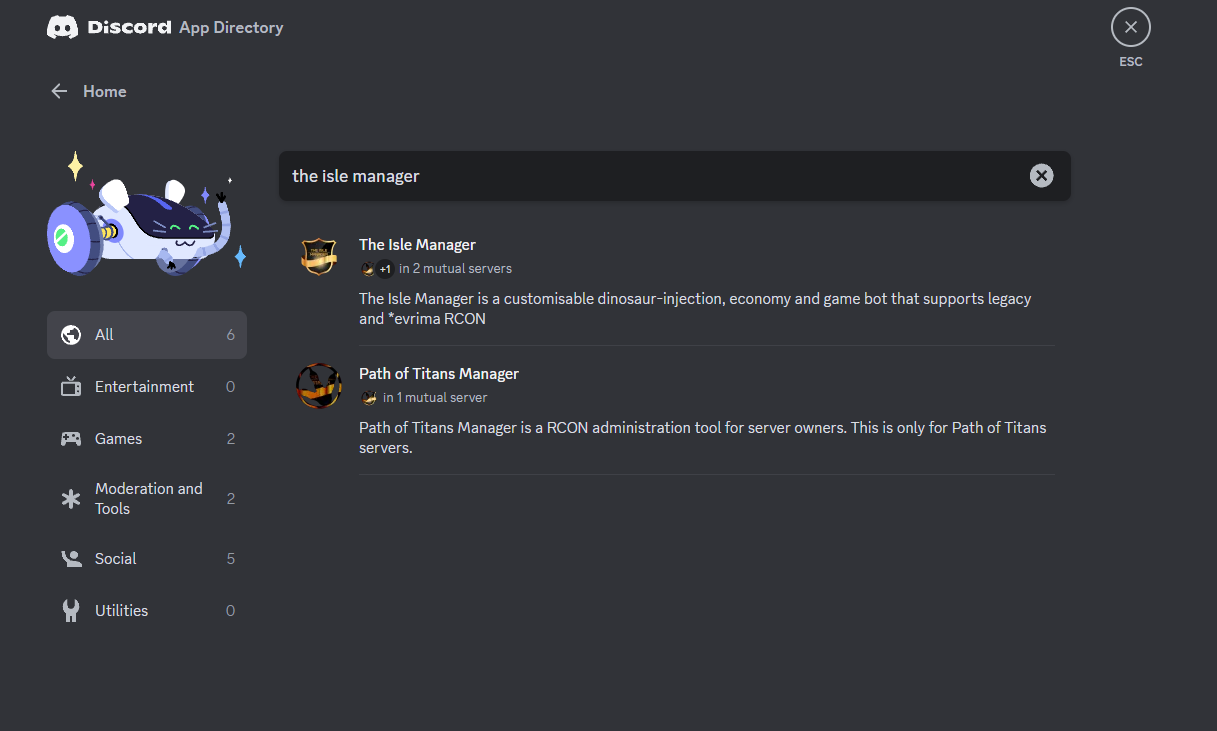Click the Games controller icon
Viewport: 1217px width, 731px height.
(71, 439)
